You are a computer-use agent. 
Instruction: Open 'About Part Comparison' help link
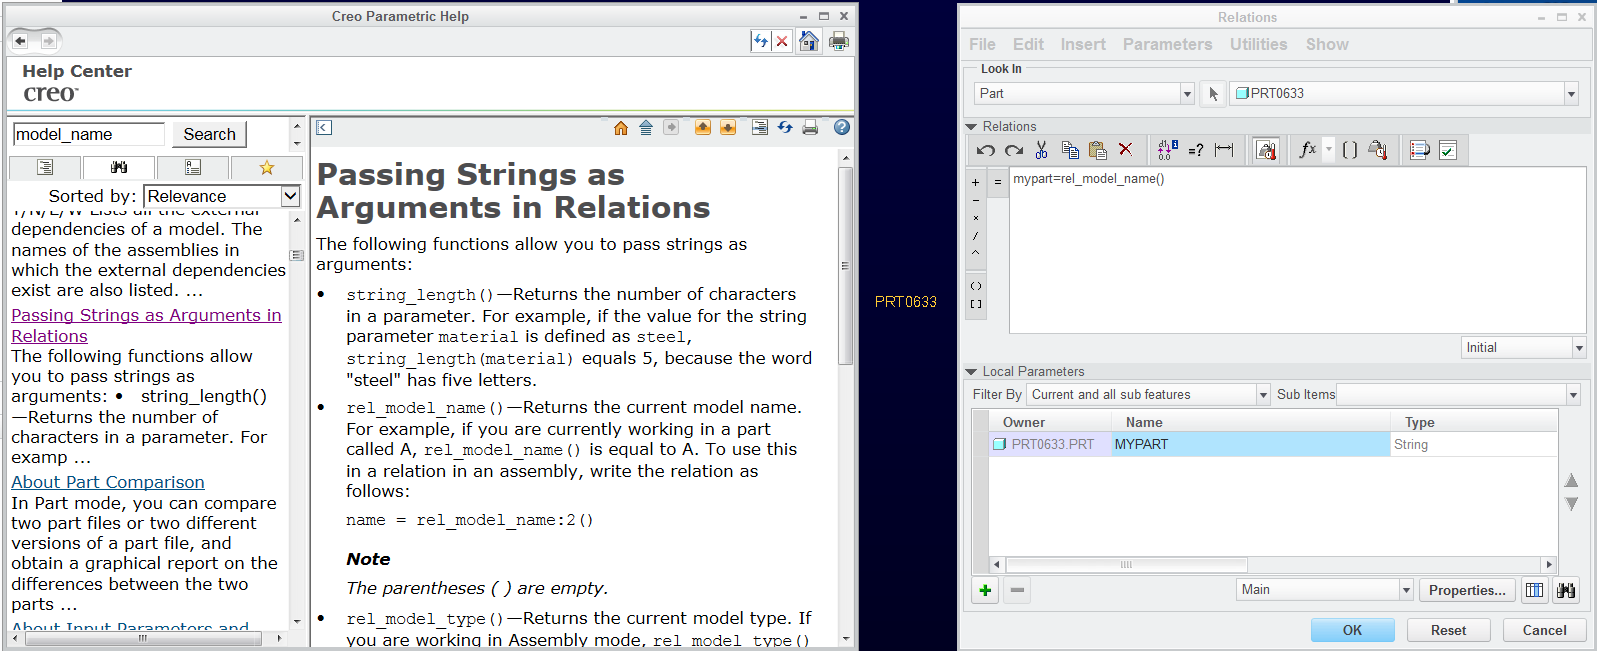[x=108, y=482]
